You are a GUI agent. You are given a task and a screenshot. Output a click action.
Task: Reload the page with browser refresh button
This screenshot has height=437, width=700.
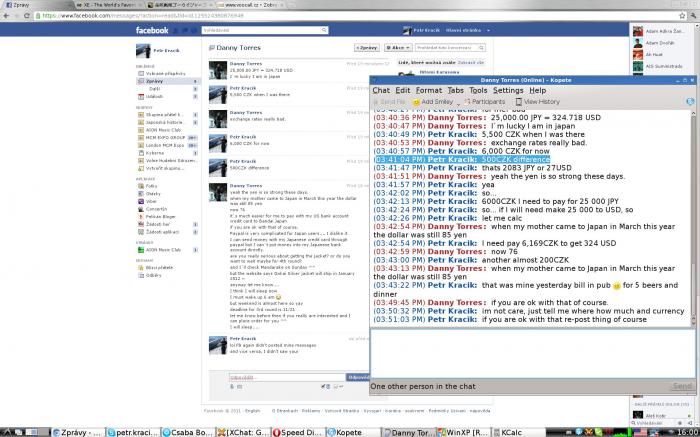[27, 16]
